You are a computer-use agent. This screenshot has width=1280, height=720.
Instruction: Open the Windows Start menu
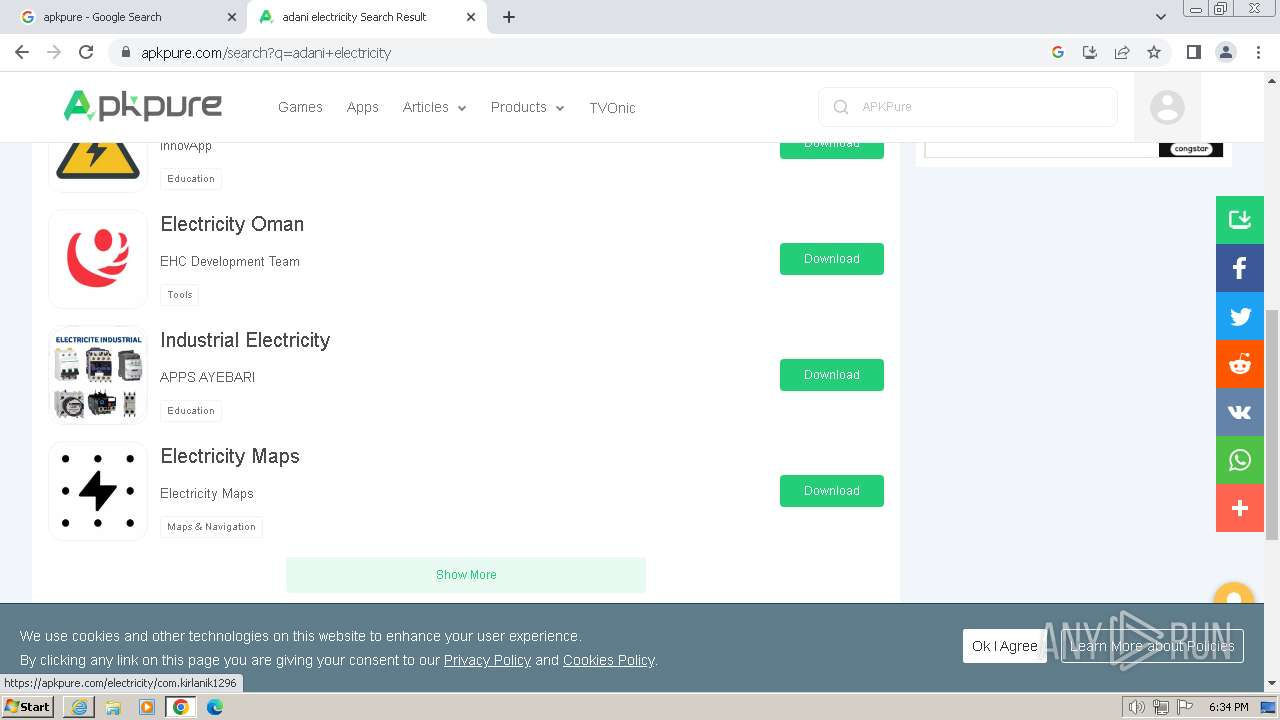click(27, 707)
